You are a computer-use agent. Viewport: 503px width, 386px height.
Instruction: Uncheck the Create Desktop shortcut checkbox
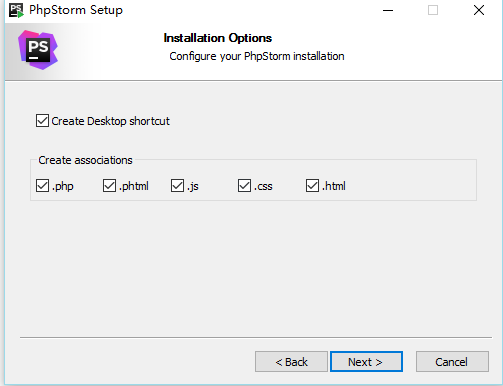click(42, 121)
